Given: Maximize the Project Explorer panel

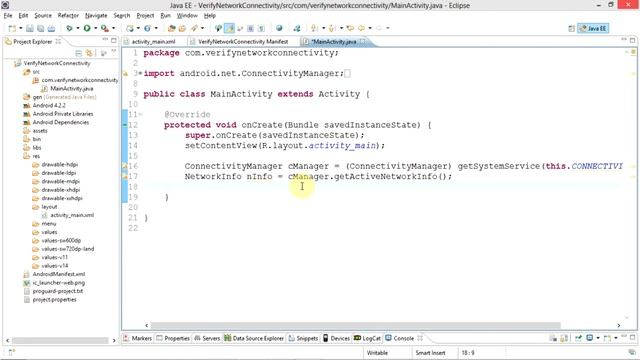Looking at the screenshot, I should 114,40.
